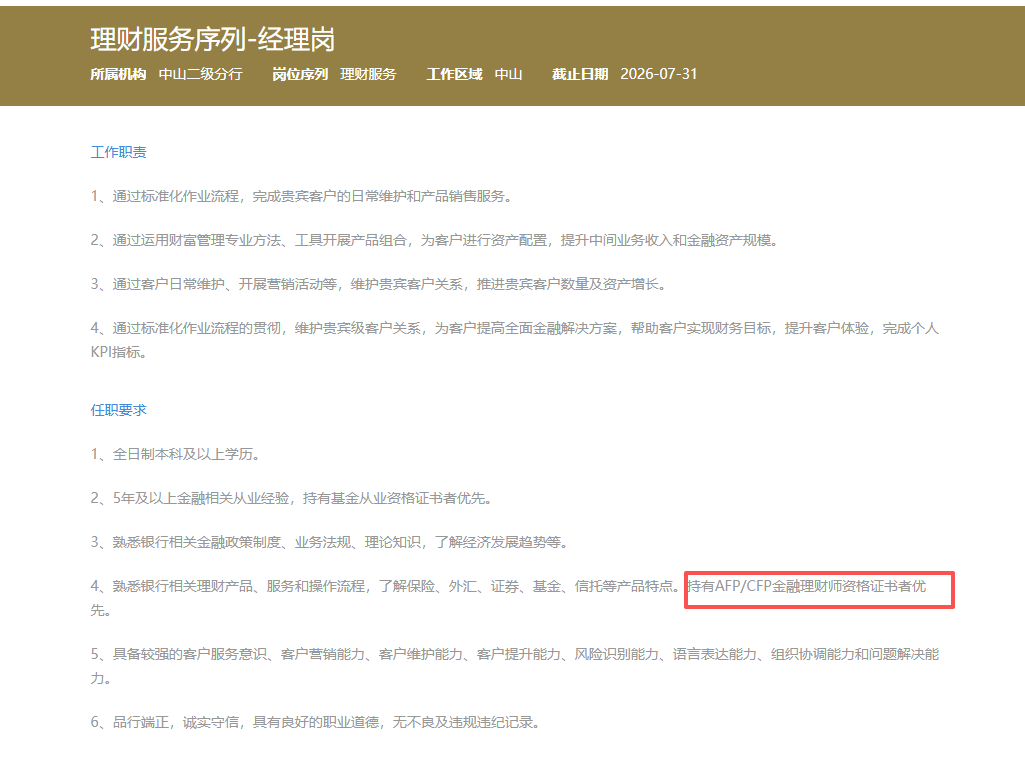
Task: Click requirement 6 品行端正，诚实守信
Action: point(315,722)
